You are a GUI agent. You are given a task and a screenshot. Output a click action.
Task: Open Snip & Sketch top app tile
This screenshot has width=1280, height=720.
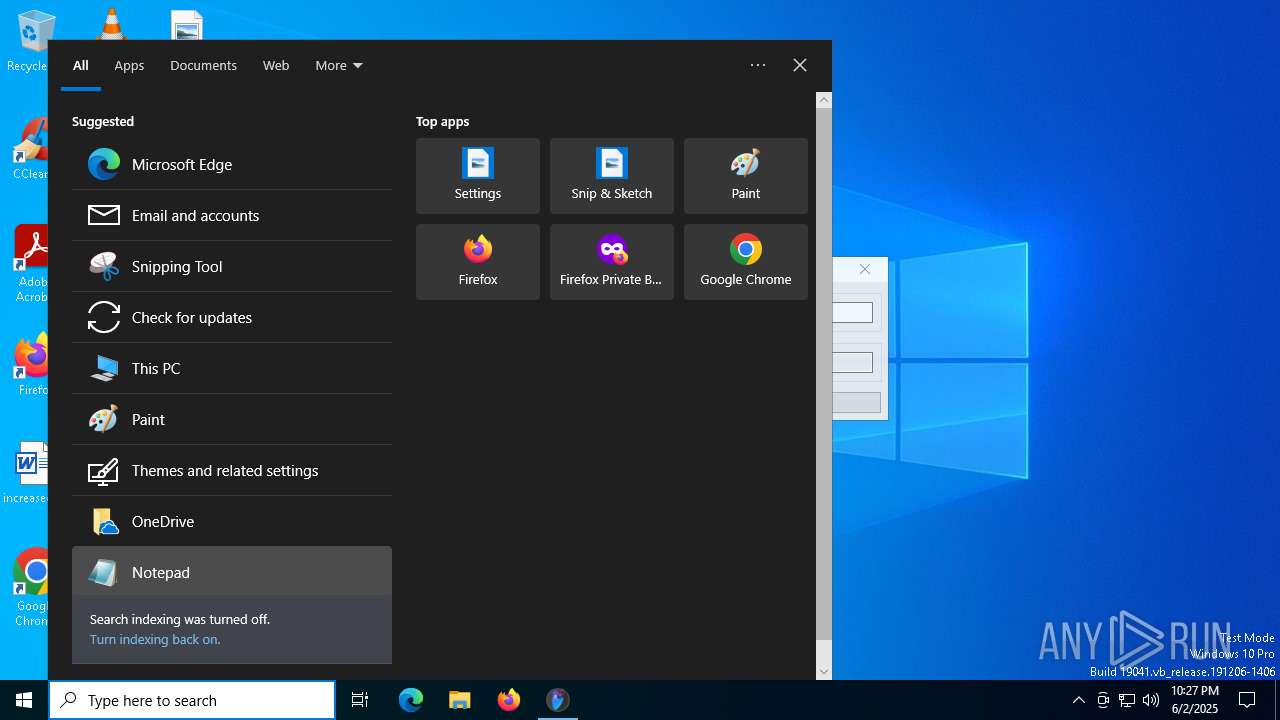pyautogui.click(x=612, y=176)
